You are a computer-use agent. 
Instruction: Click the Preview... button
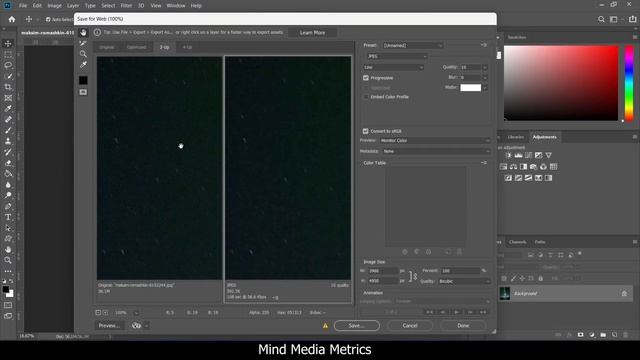[x=109, y=326]
